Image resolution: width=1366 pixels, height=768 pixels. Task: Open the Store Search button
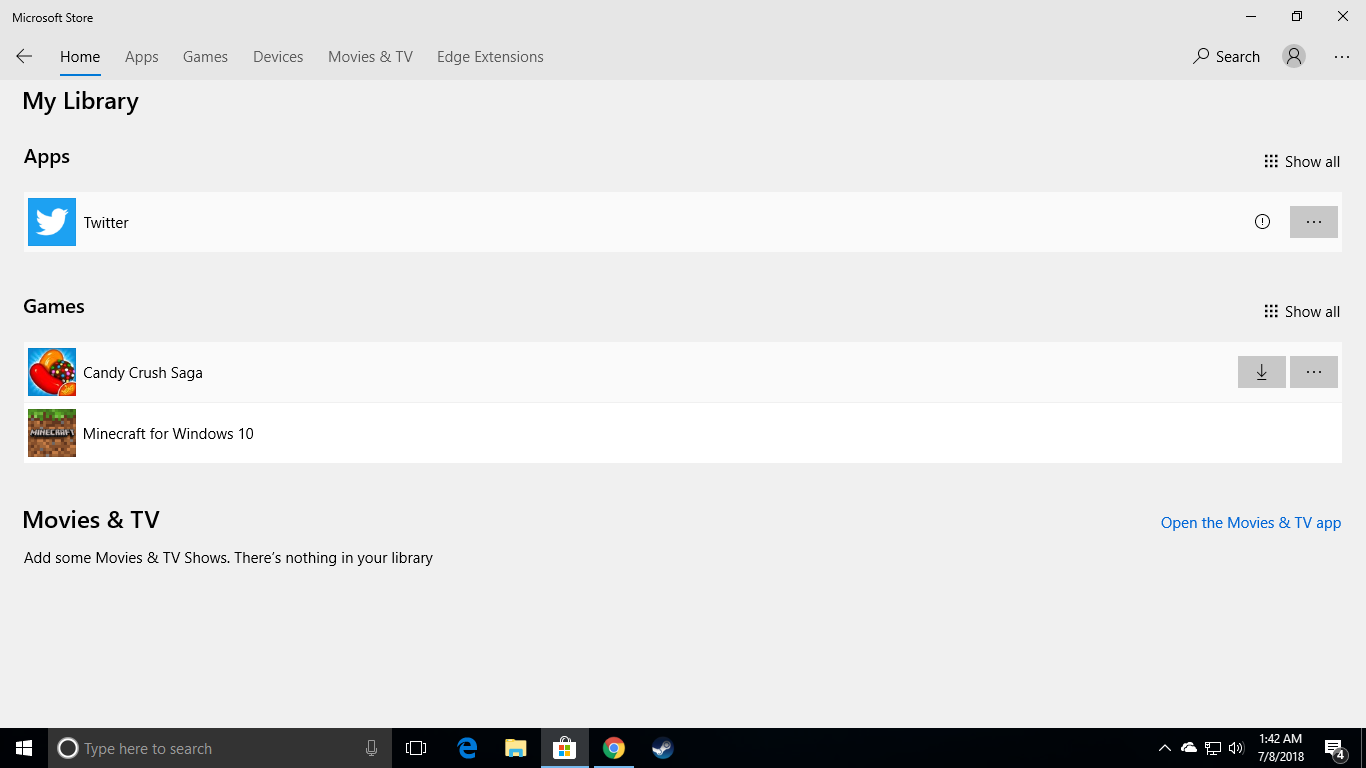[x=1226, y=57]
